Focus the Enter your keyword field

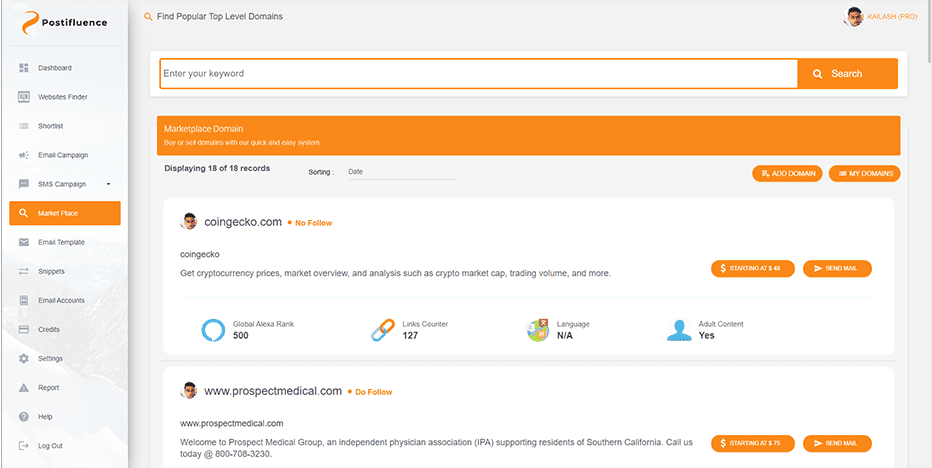(478, 74)
